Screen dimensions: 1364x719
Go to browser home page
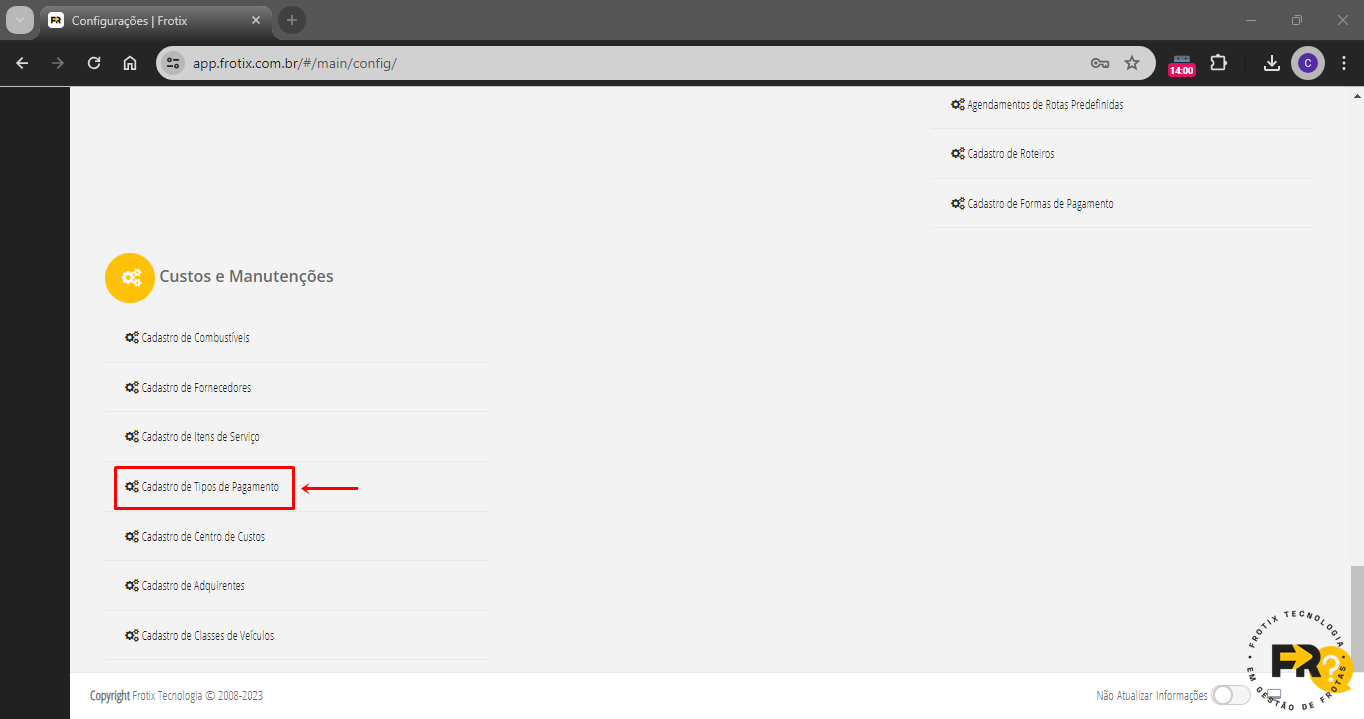click(130, 63)
